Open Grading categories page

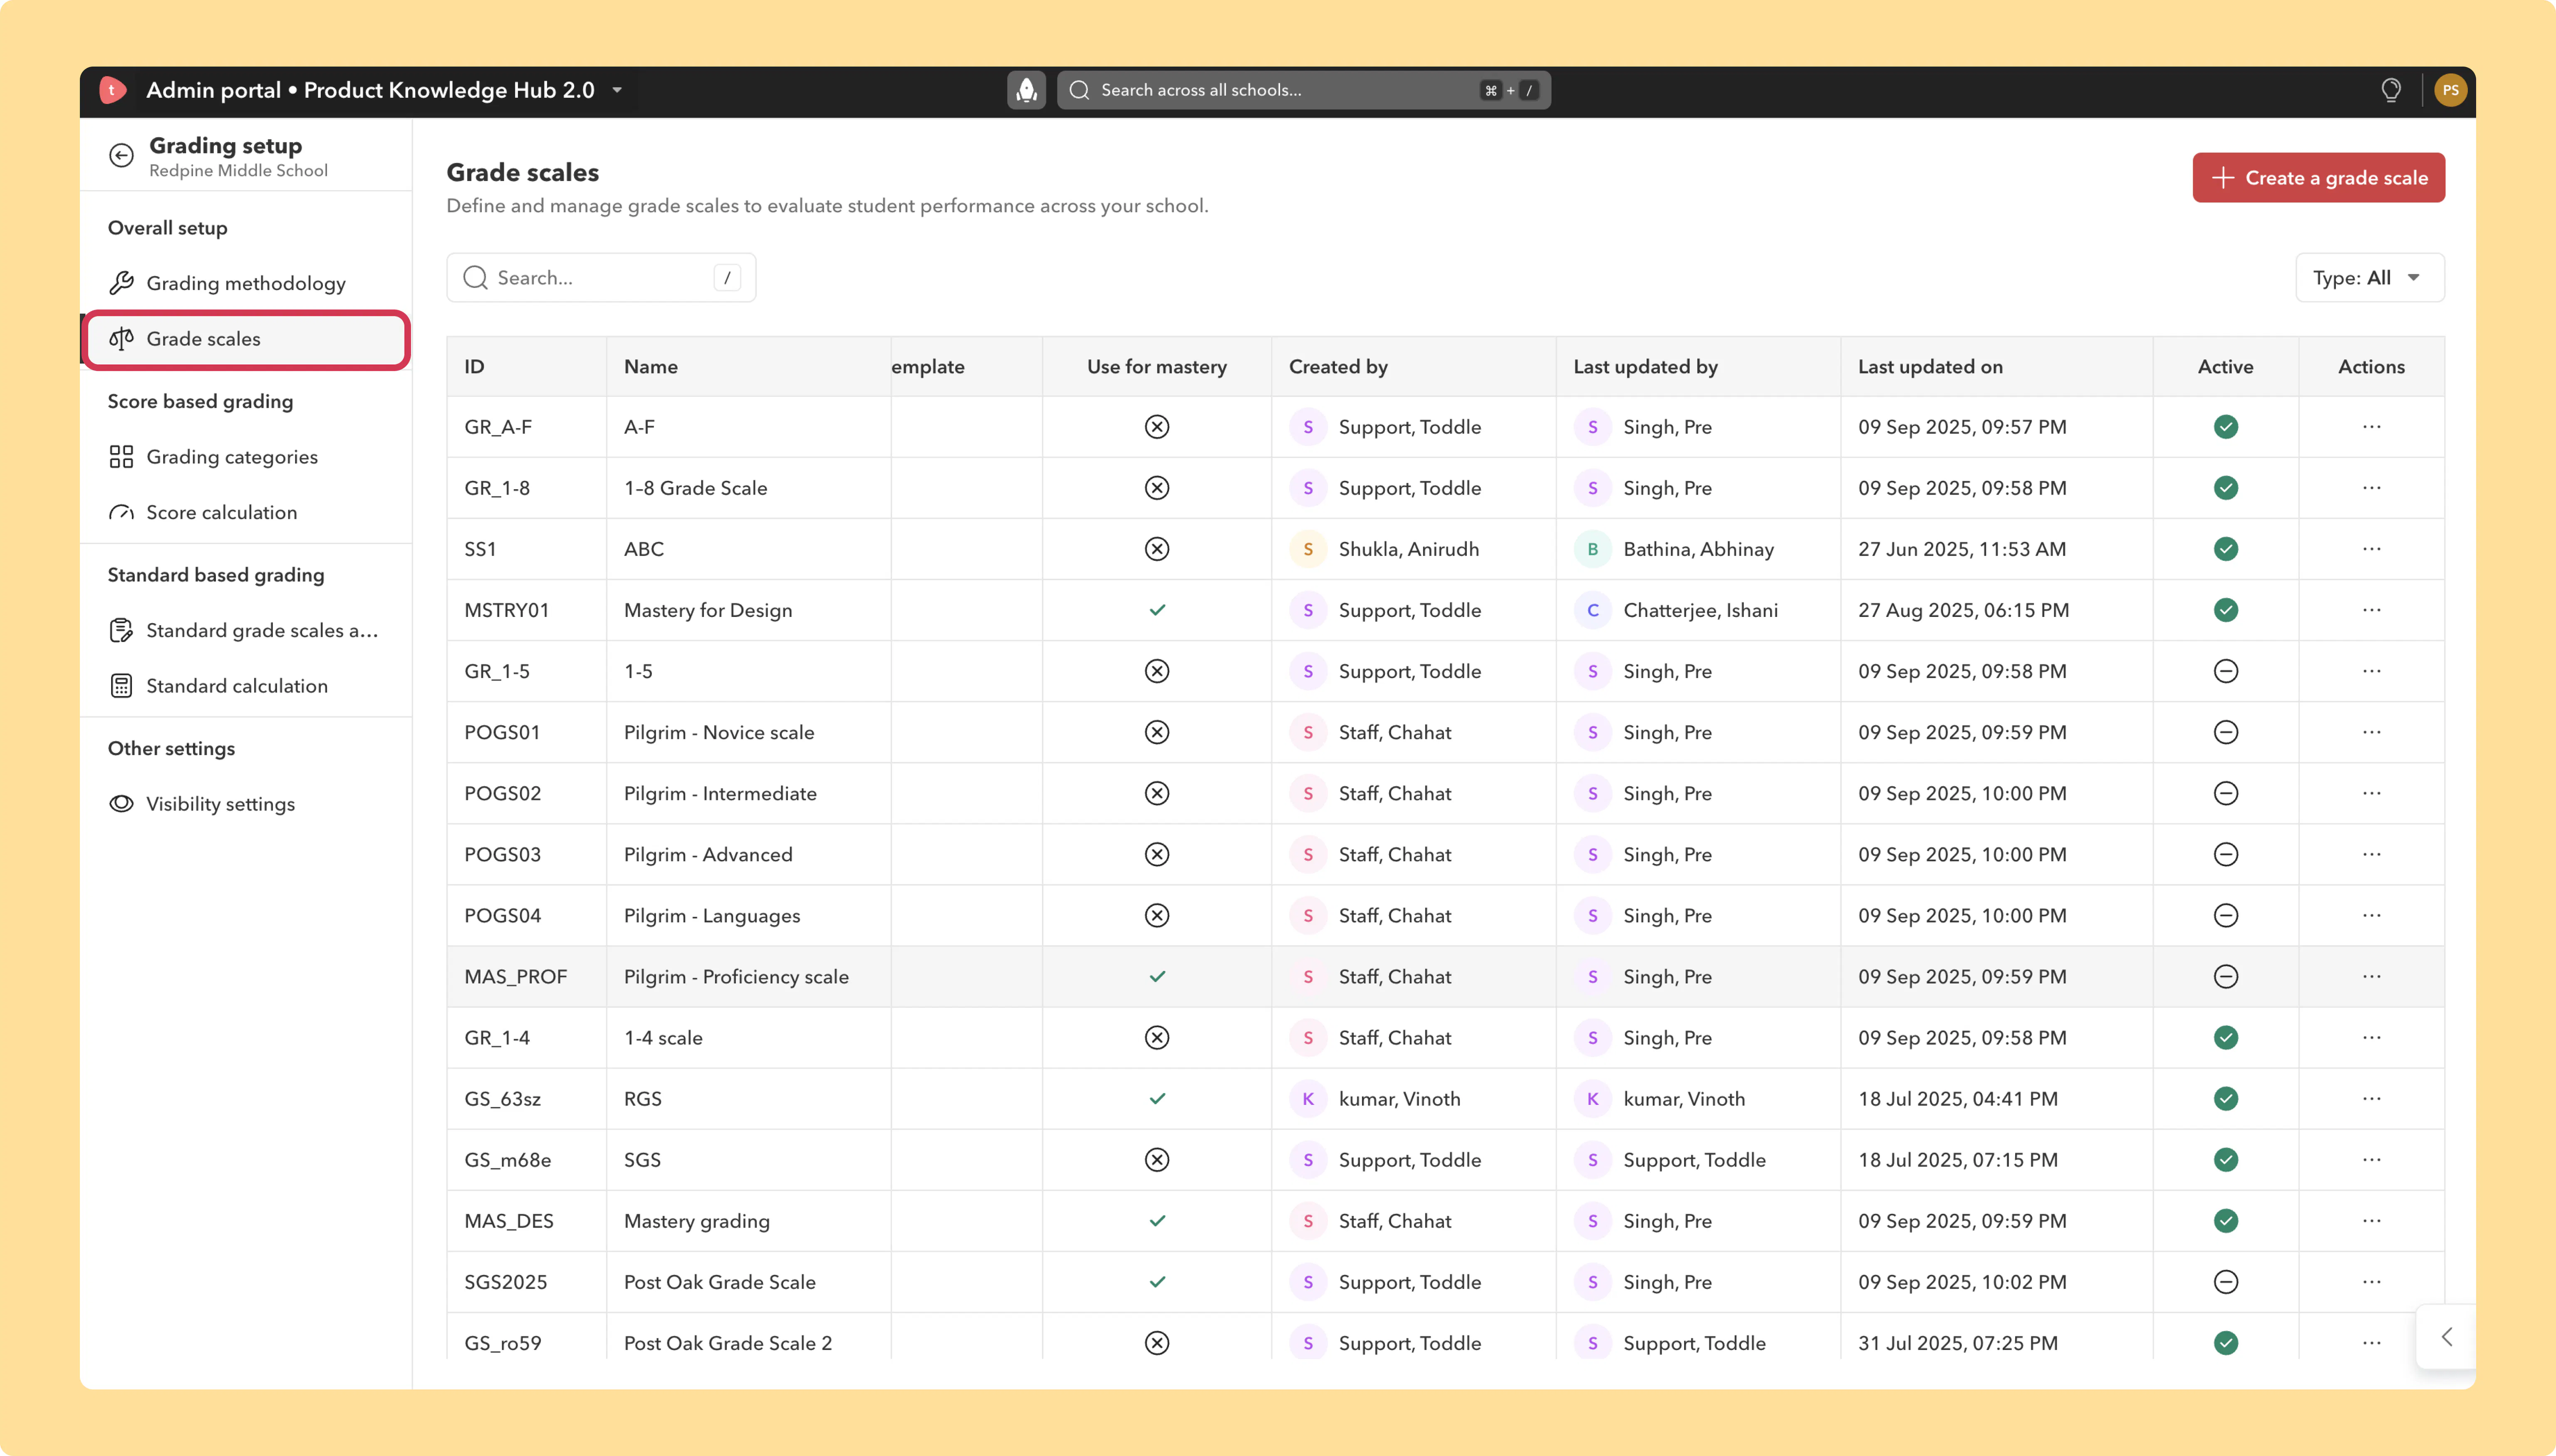(x=246, y=457)
